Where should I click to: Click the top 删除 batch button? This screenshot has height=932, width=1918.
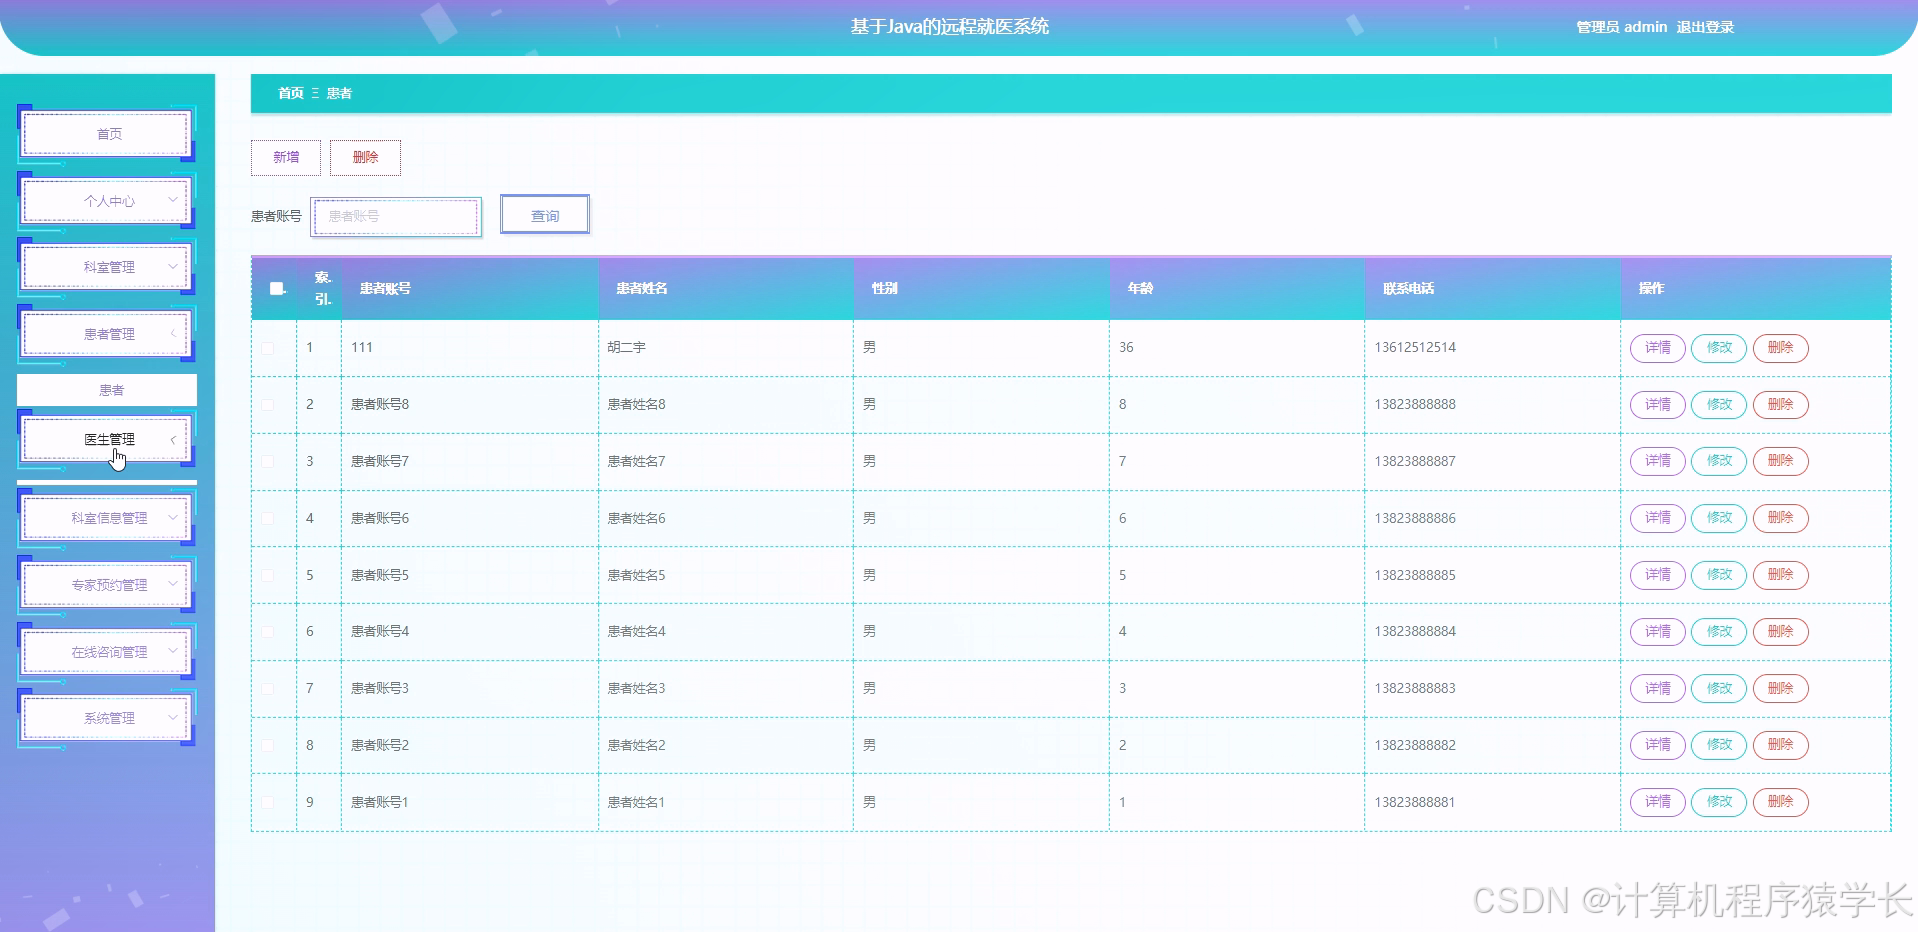(366, 158)
